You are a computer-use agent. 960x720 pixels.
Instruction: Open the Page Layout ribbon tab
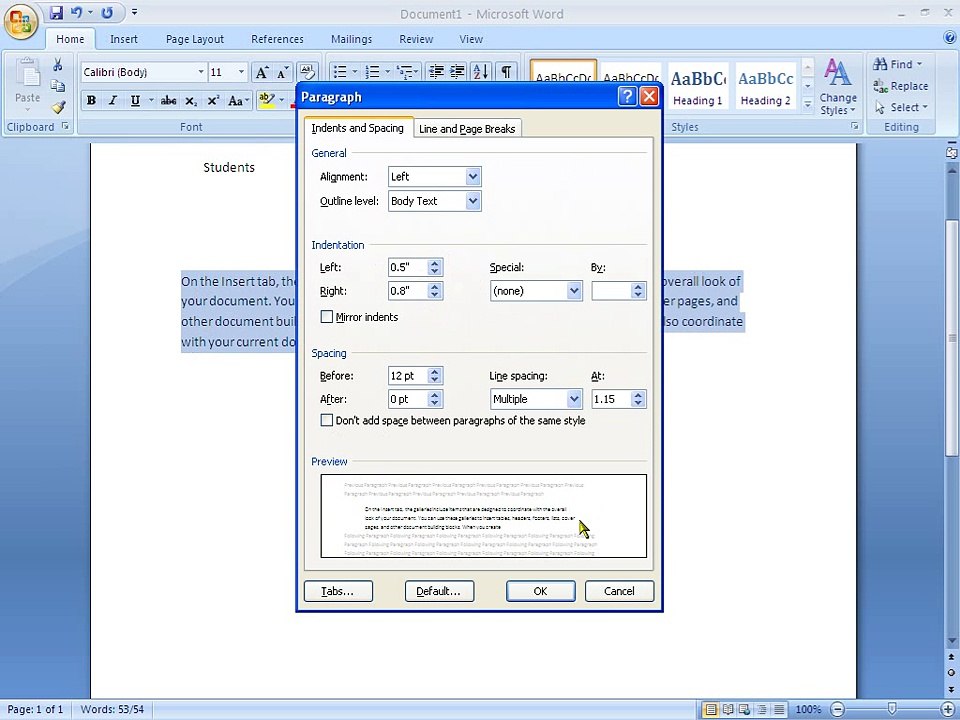195,39
